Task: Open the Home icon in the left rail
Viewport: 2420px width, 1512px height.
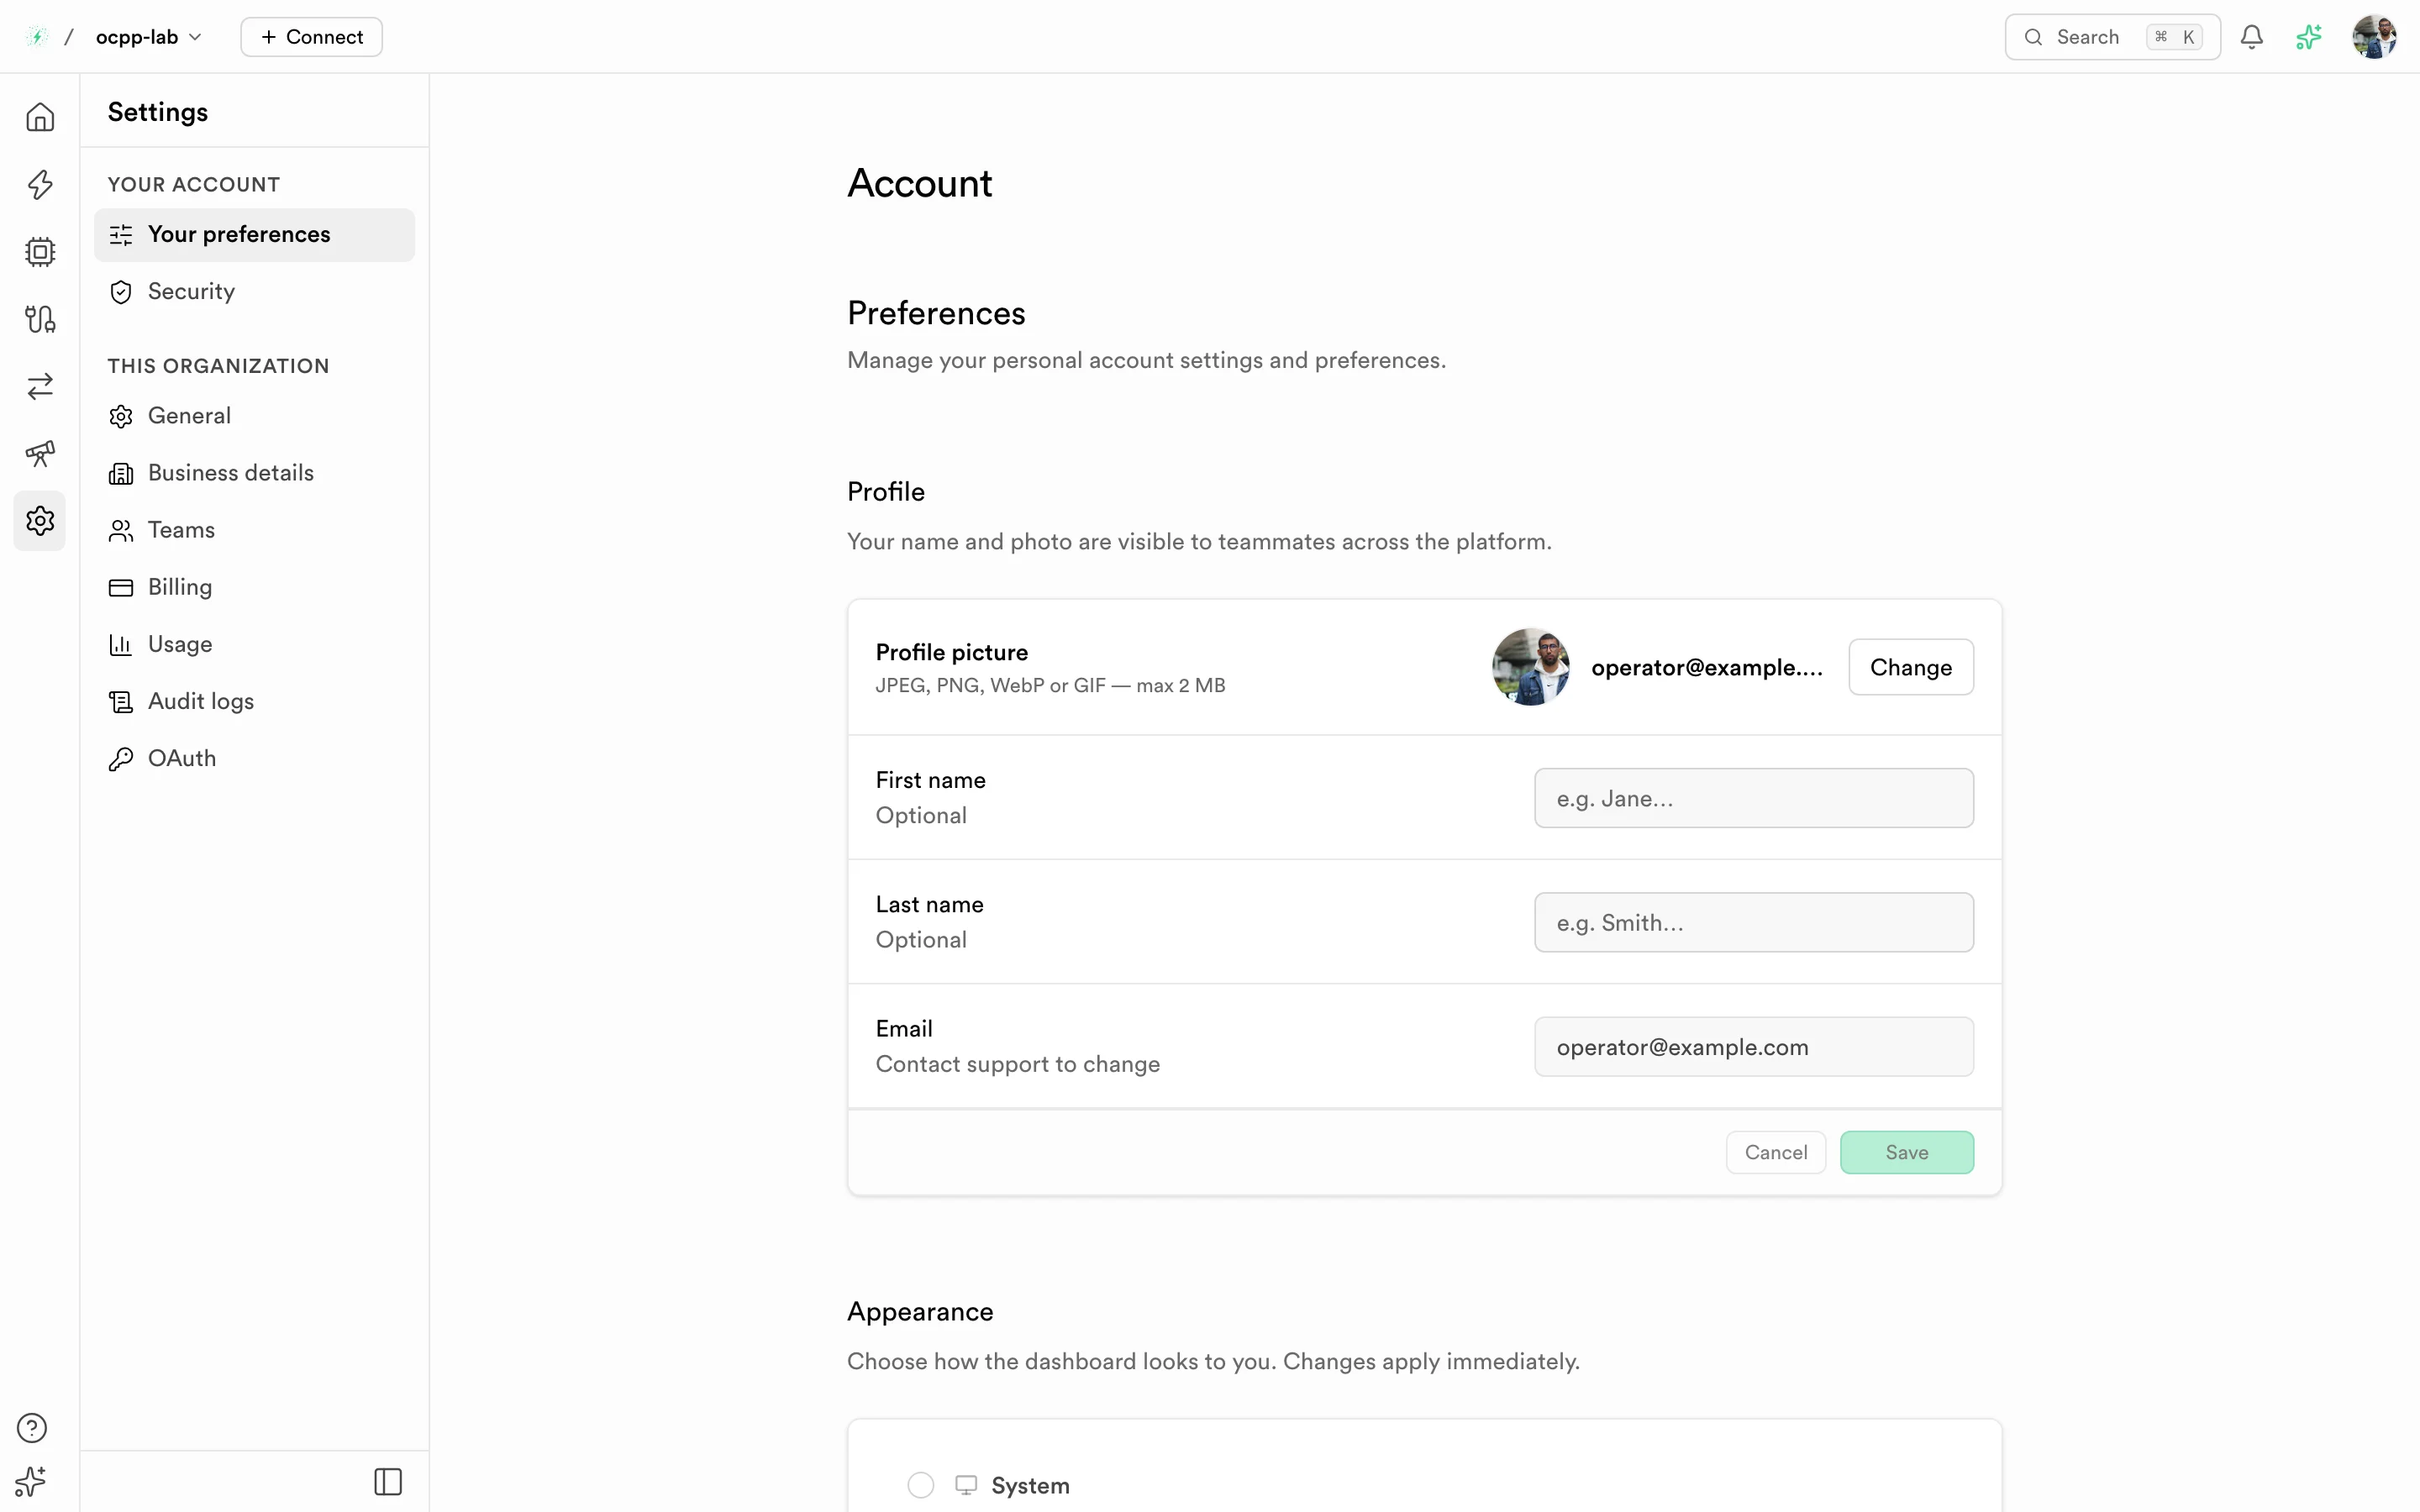Action: pyautogui.click(x=40, y=117)
